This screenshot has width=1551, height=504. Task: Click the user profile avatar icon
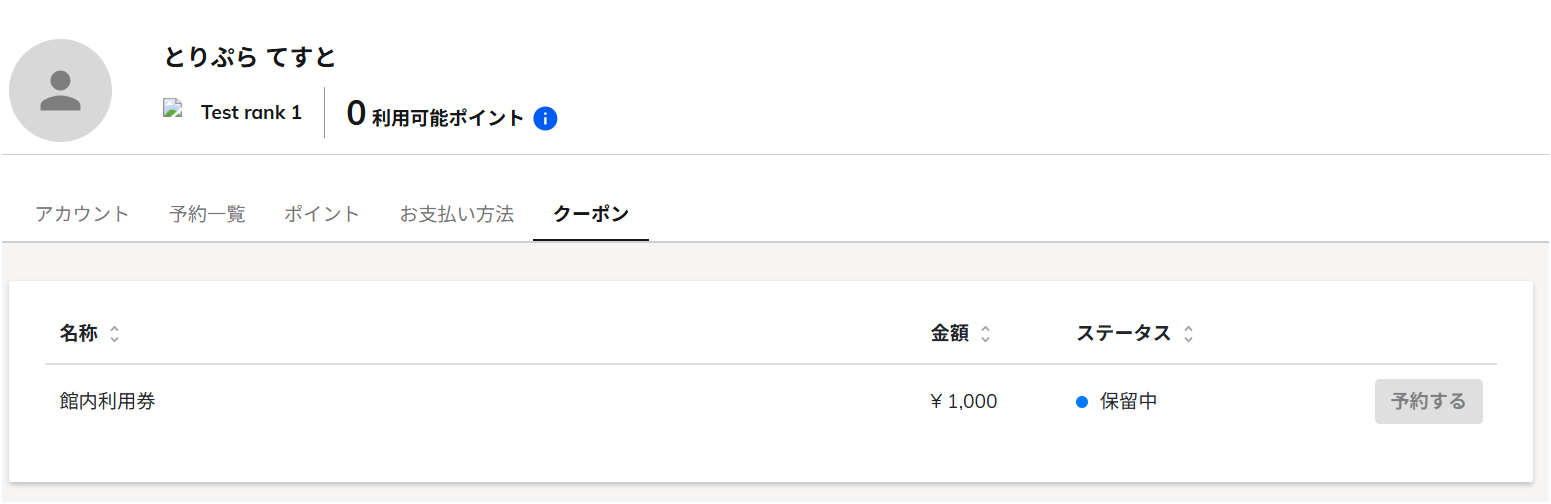click(60, 91)
